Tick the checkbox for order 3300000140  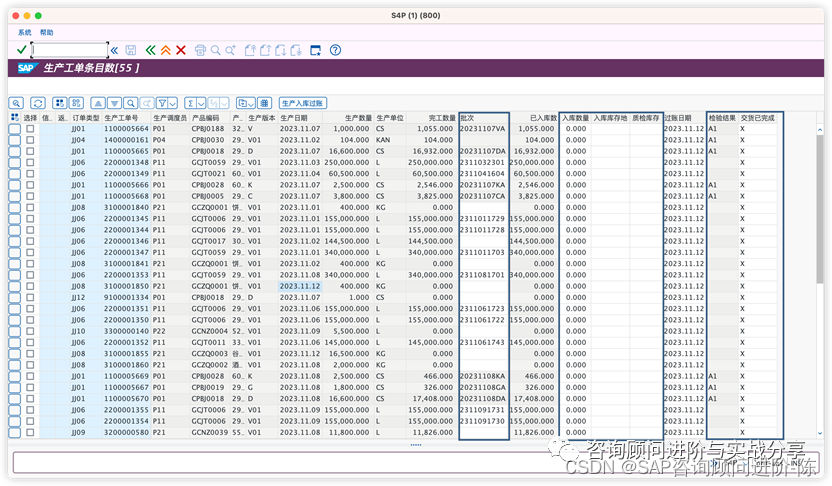point(30,331)
